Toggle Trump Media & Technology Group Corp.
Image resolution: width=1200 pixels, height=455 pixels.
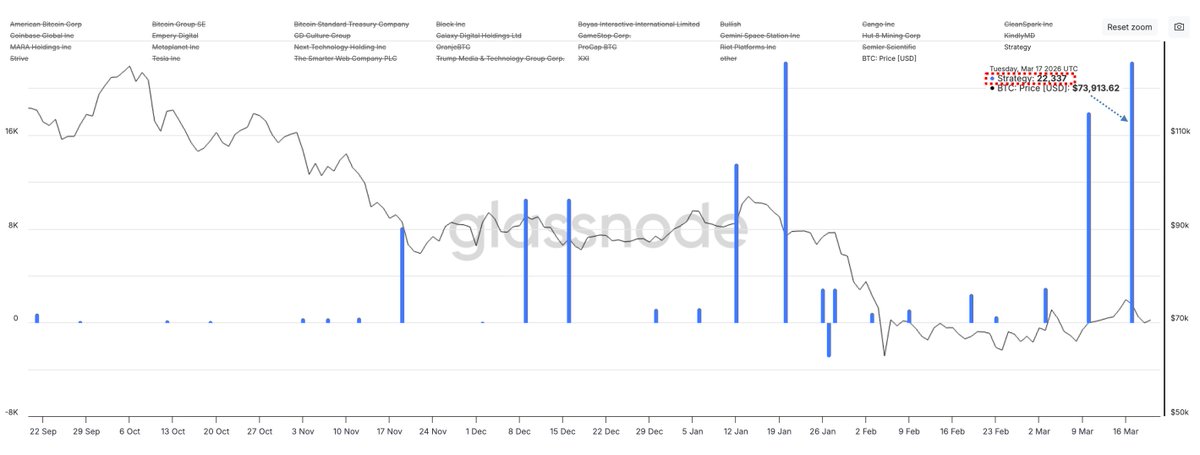501,59
